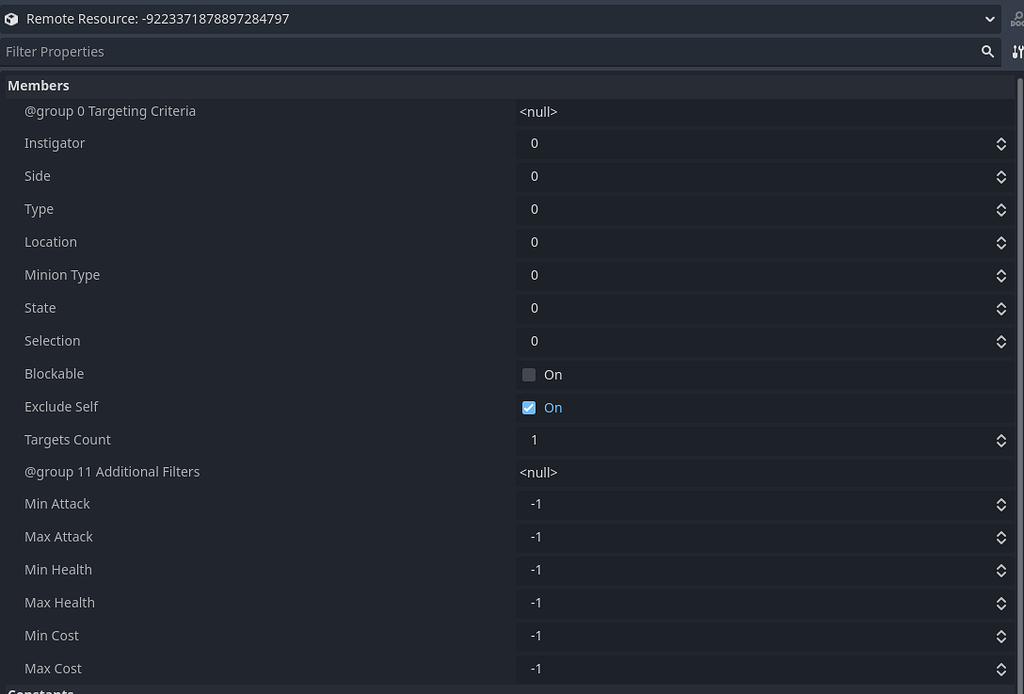1024x694 pixels.
Task: Click the Instigator value stepper arrows
Action: click(x=1000, y=144)
